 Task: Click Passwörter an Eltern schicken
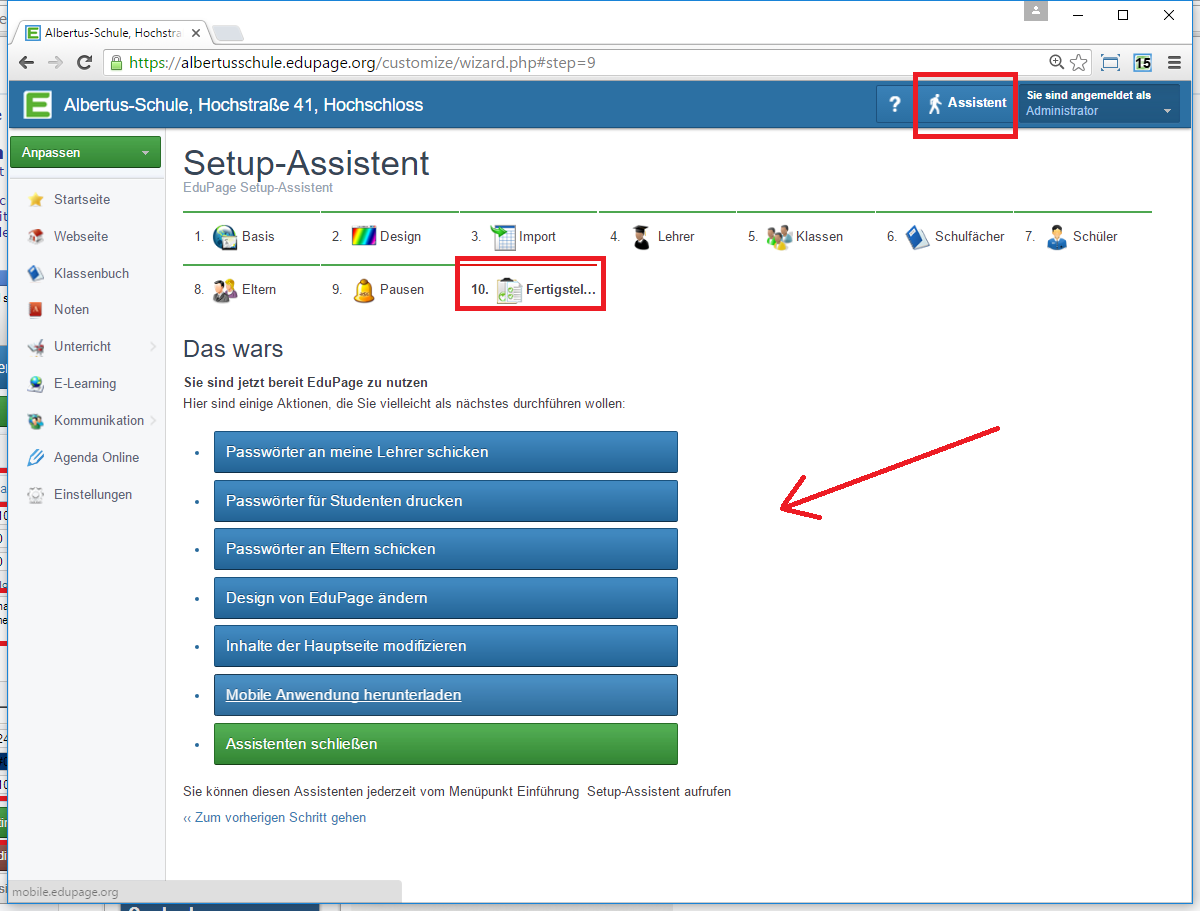[446, 549]
